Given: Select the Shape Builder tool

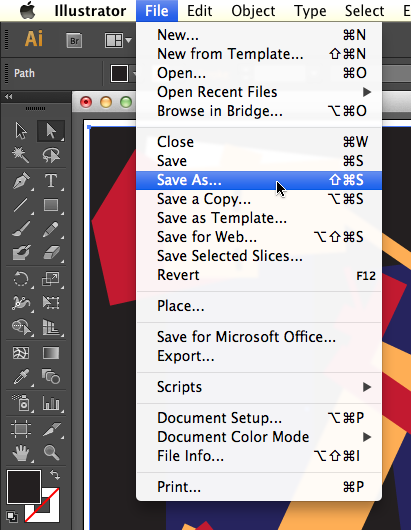Looking at the screenshot, I should click(21, 327).
